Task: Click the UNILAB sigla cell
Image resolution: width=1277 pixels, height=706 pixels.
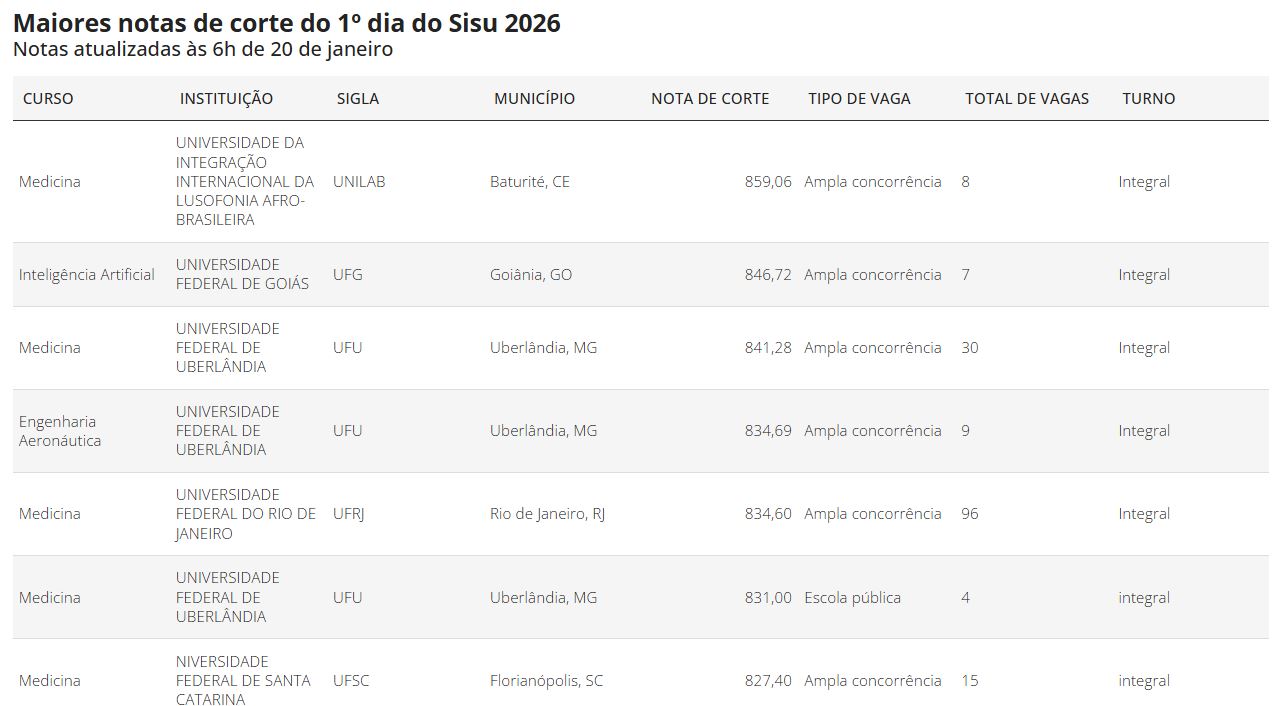Action: tap(359, 182)
